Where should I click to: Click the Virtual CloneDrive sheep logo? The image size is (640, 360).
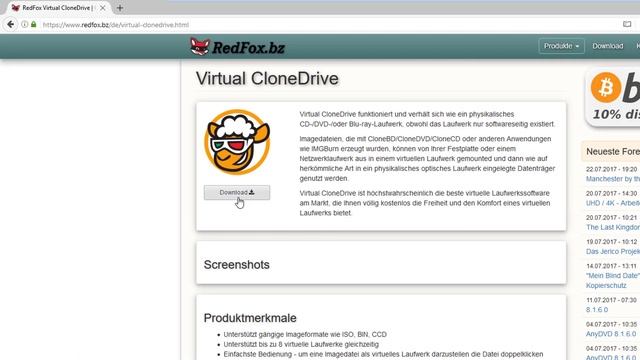237,142
